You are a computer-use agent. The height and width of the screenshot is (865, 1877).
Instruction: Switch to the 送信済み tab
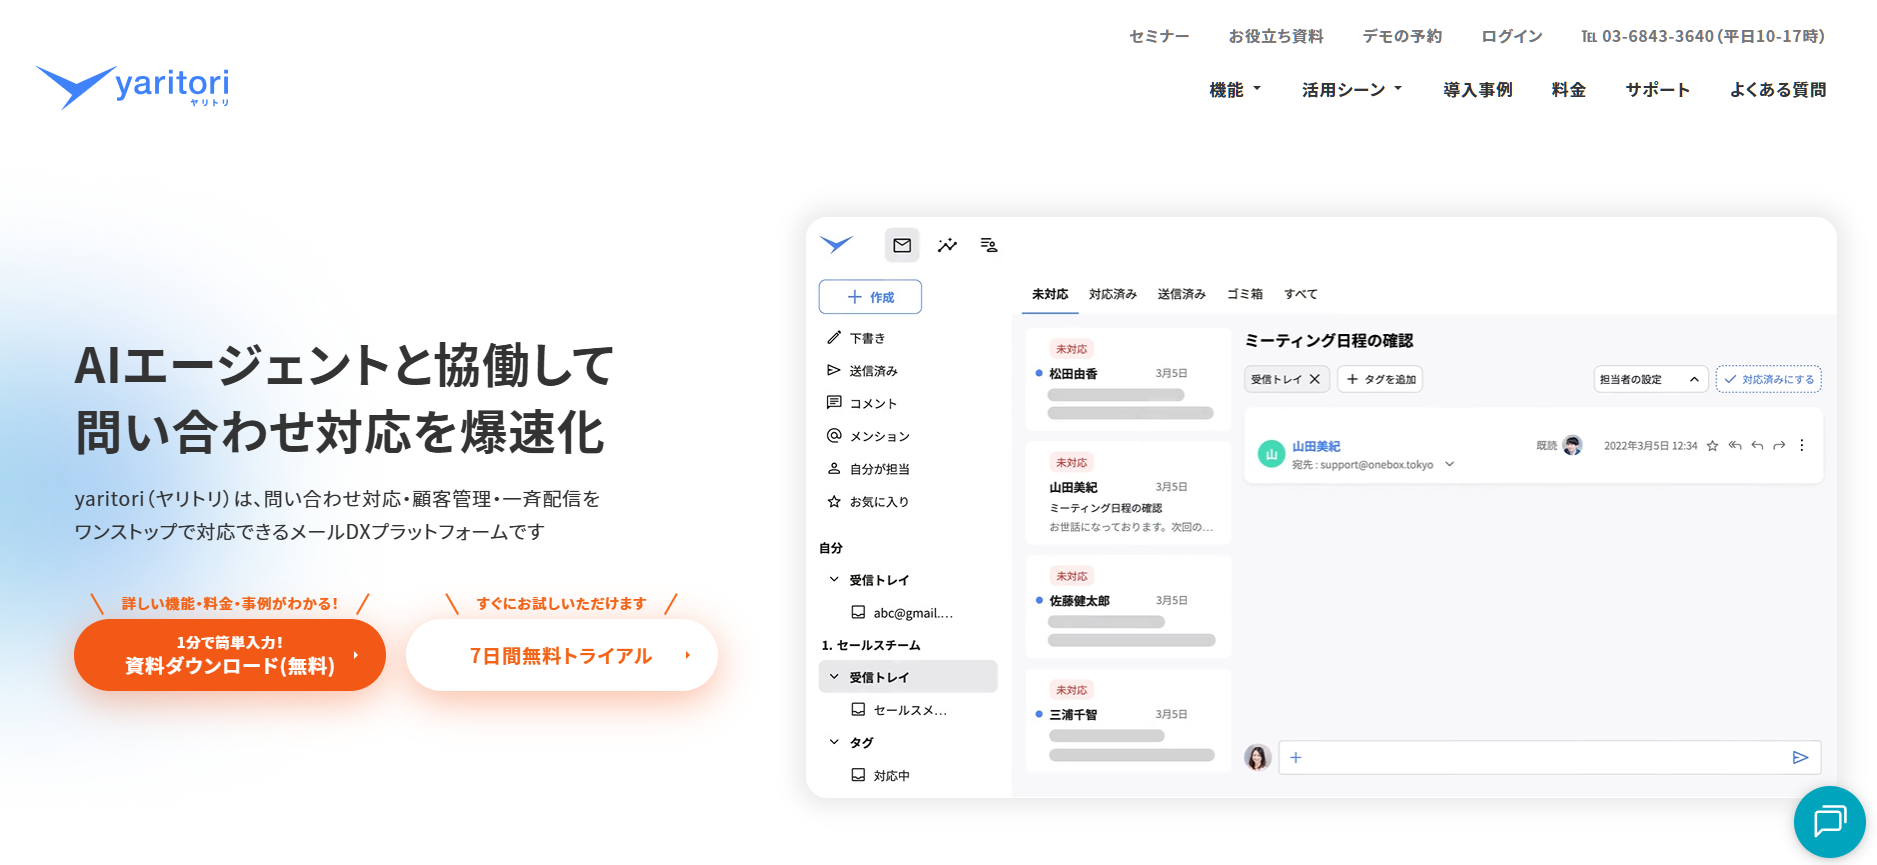click(1182, 294)
